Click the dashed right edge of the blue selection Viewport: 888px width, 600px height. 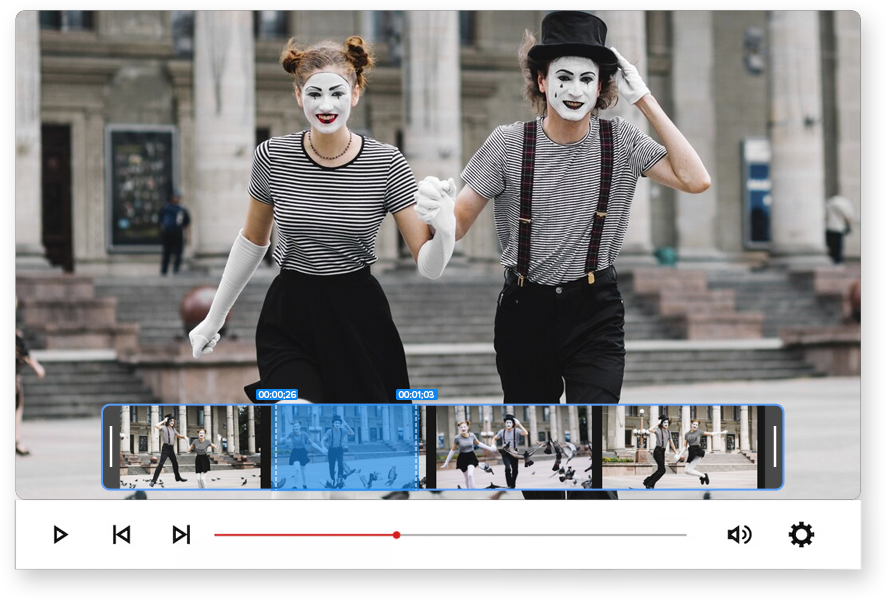click(x=416, y=447)
